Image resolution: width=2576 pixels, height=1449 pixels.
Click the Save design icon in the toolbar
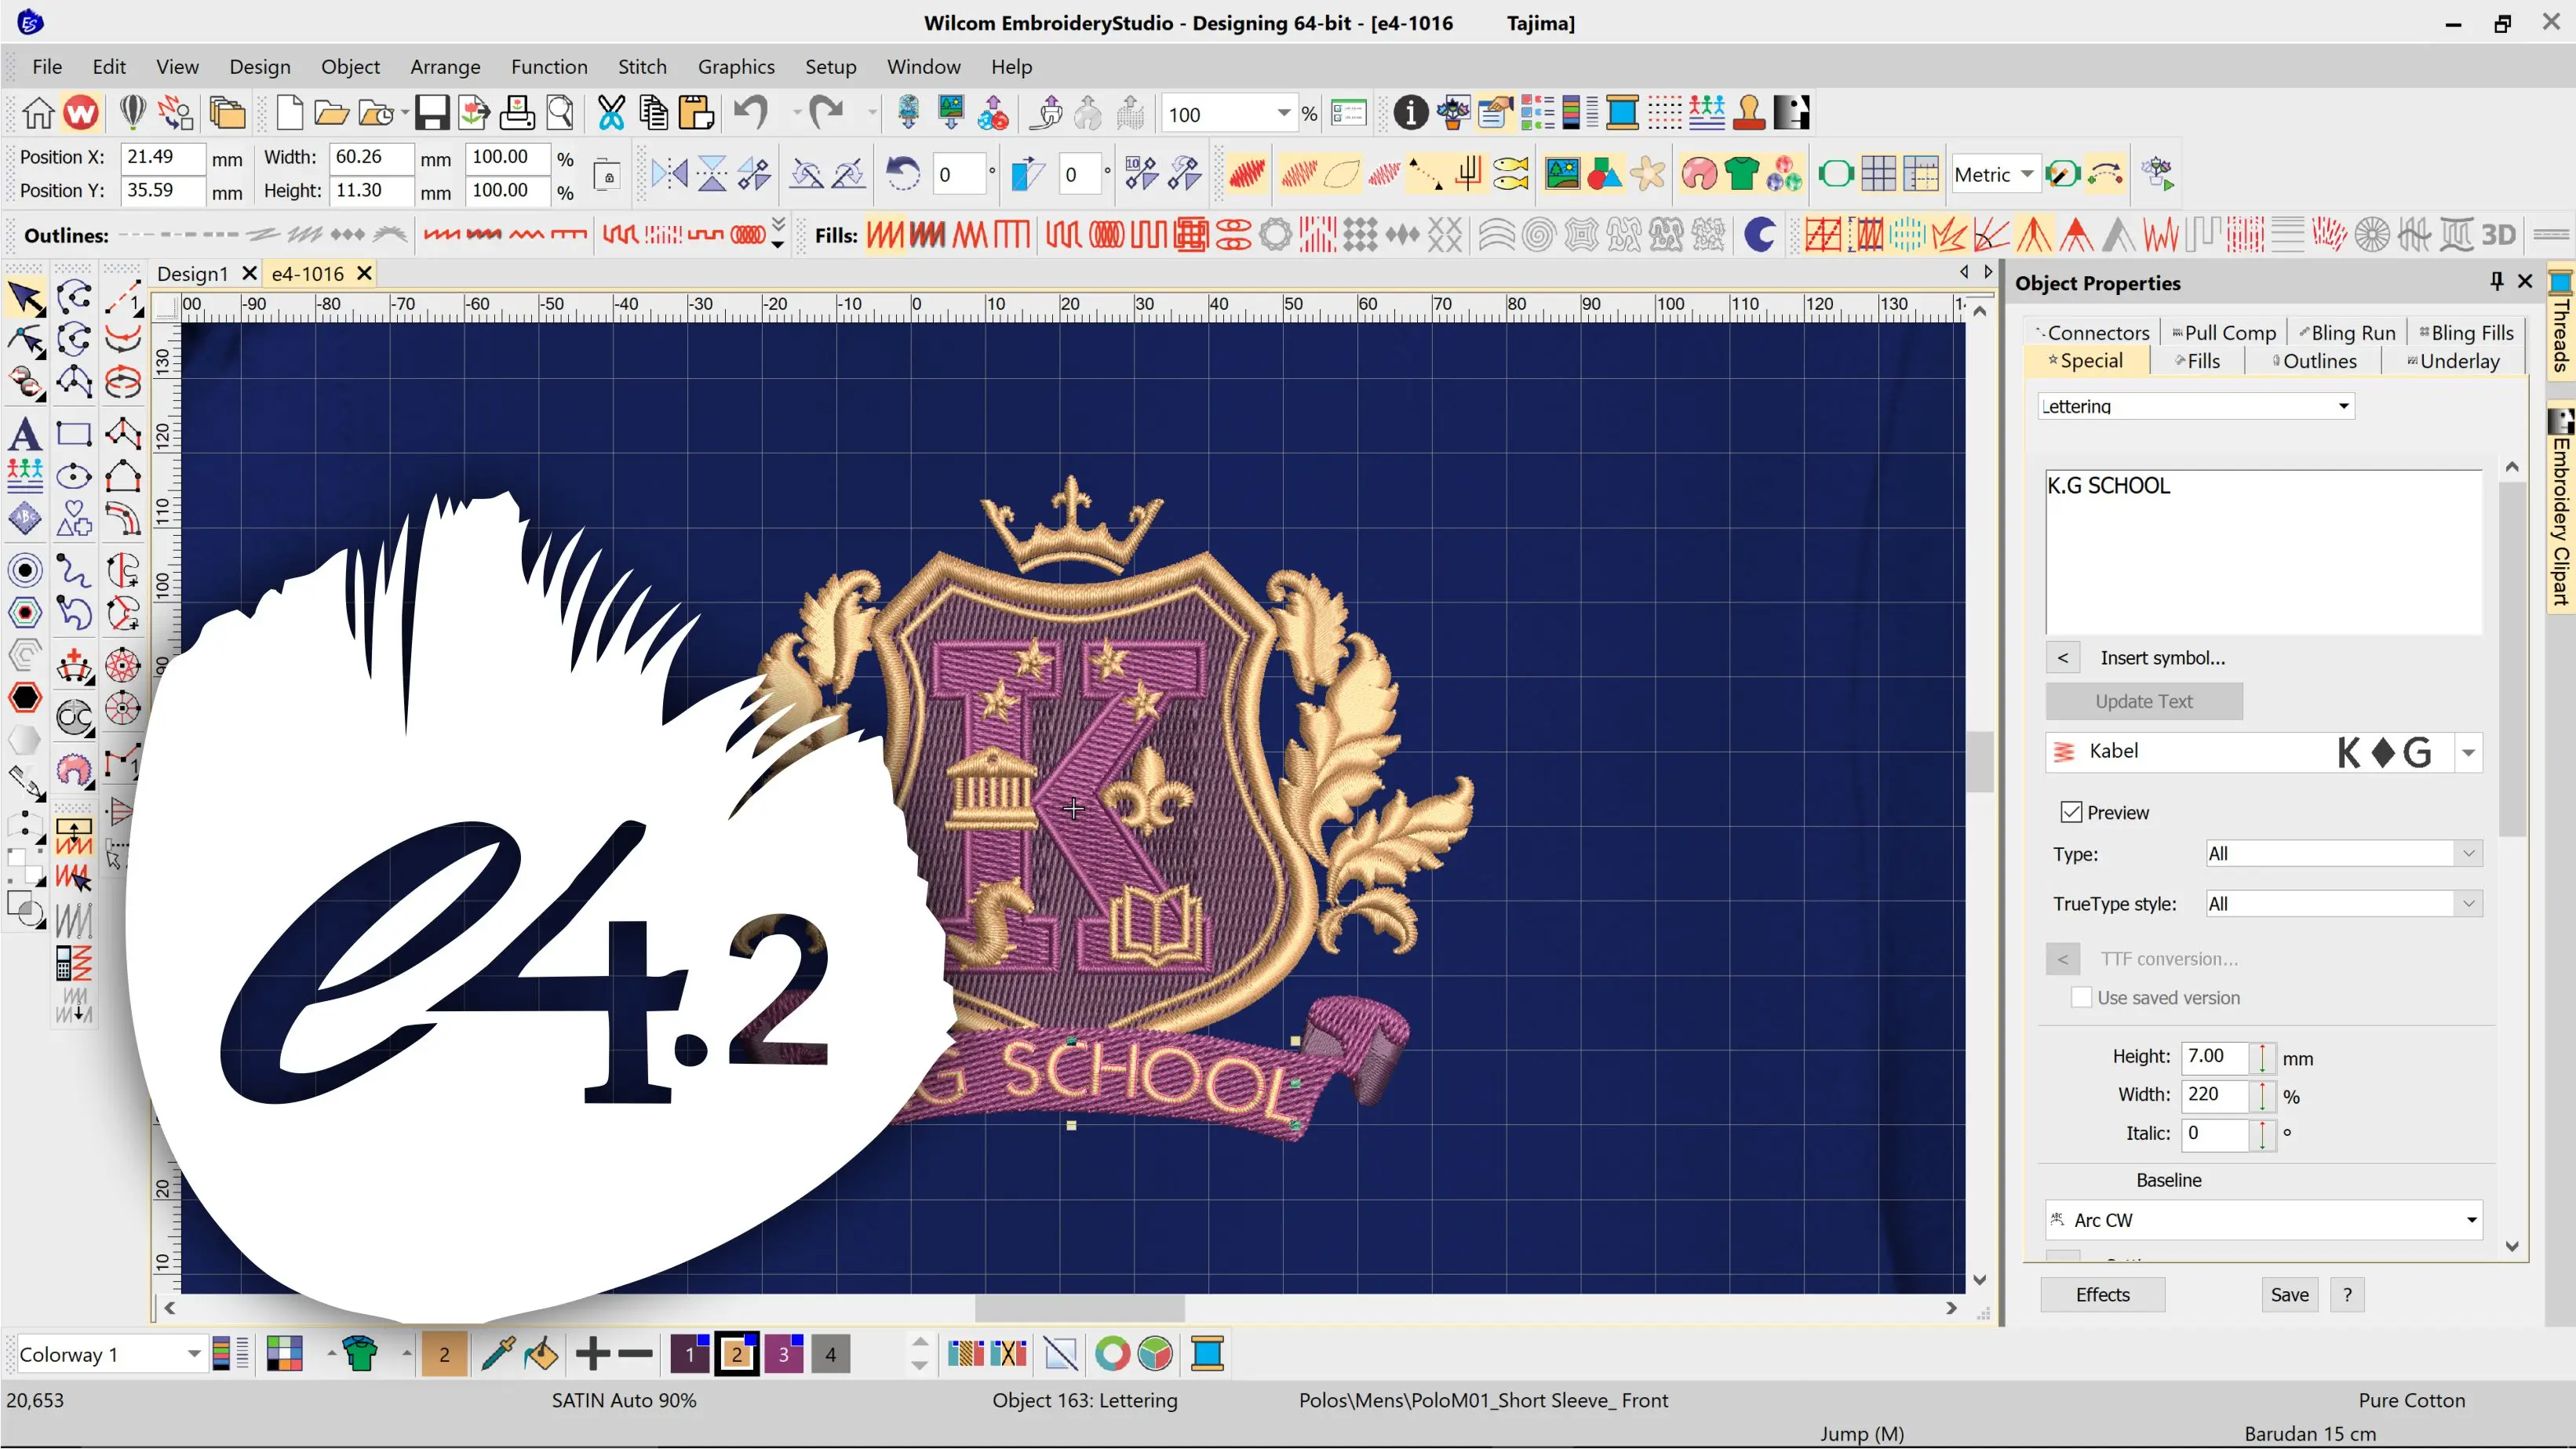[432, 112]
